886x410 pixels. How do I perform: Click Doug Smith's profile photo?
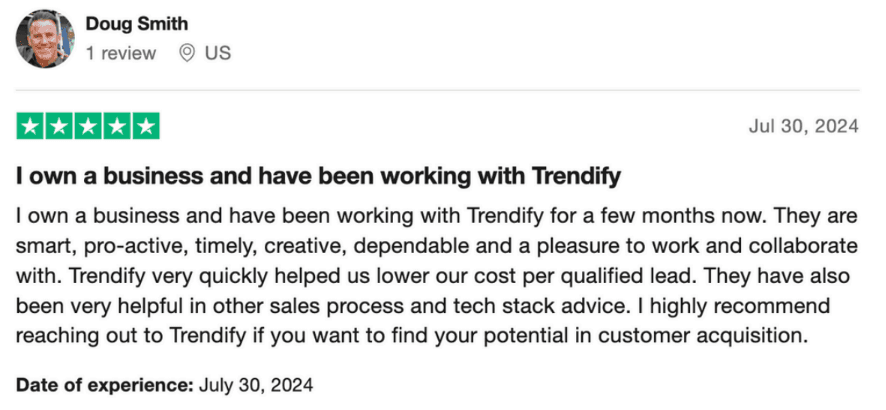pos(45,40)
